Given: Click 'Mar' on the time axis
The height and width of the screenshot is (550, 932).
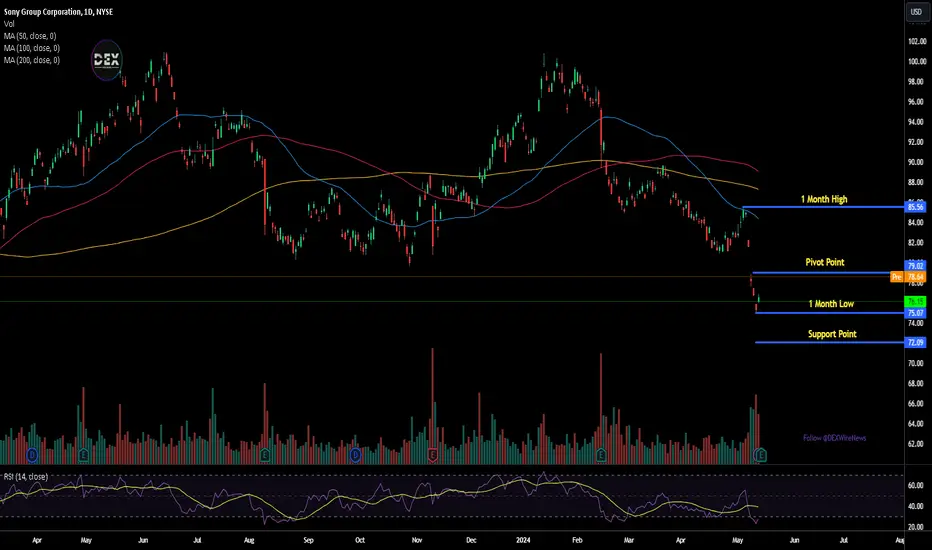Looking at the screenshot, I should (x=629, y=540).
